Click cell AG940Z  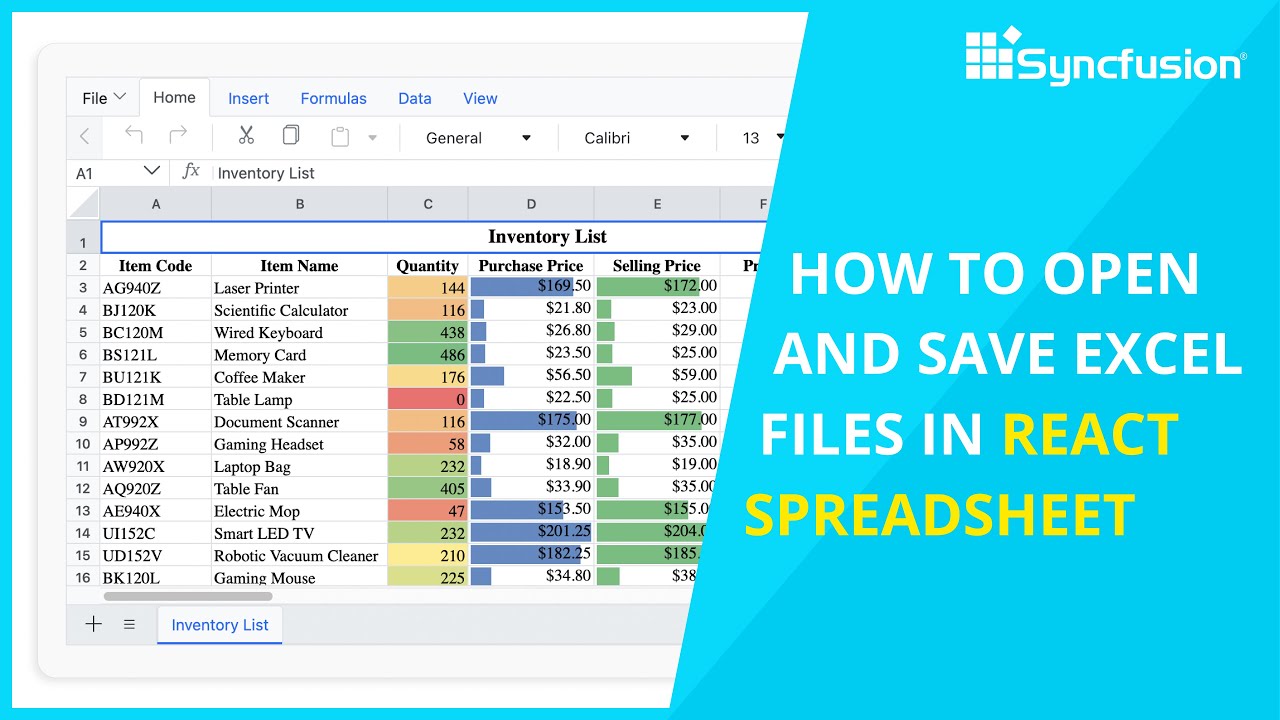click(x=156, y=288)
